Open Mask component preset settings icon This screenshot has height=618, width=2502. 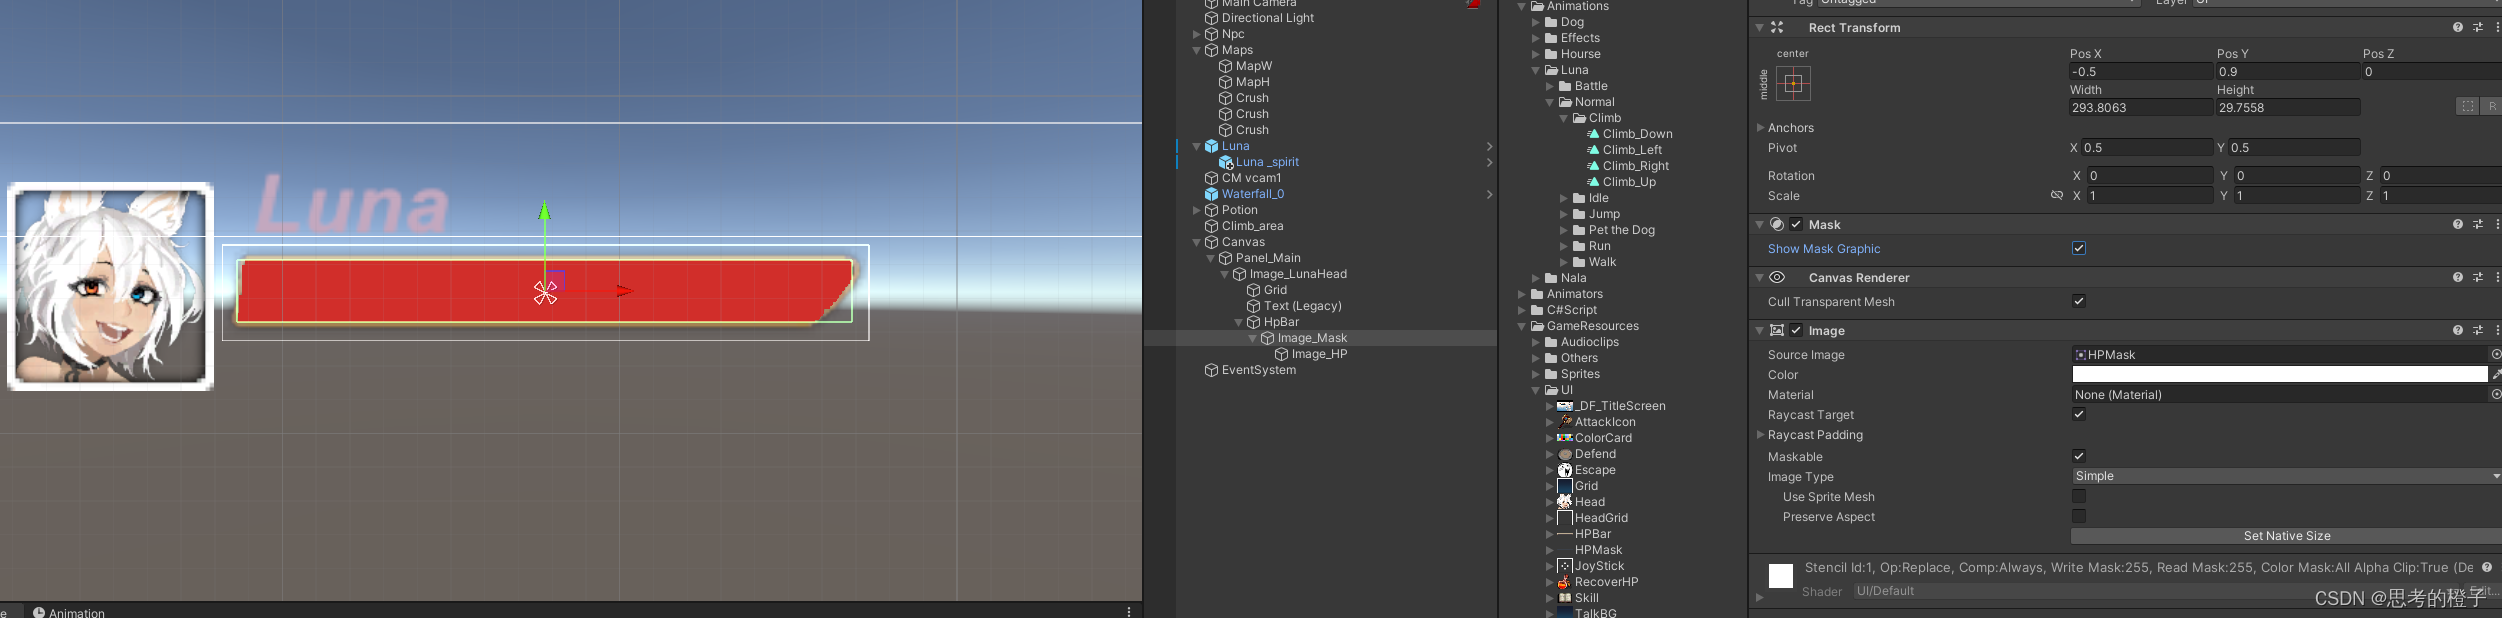coord(2478,224)
